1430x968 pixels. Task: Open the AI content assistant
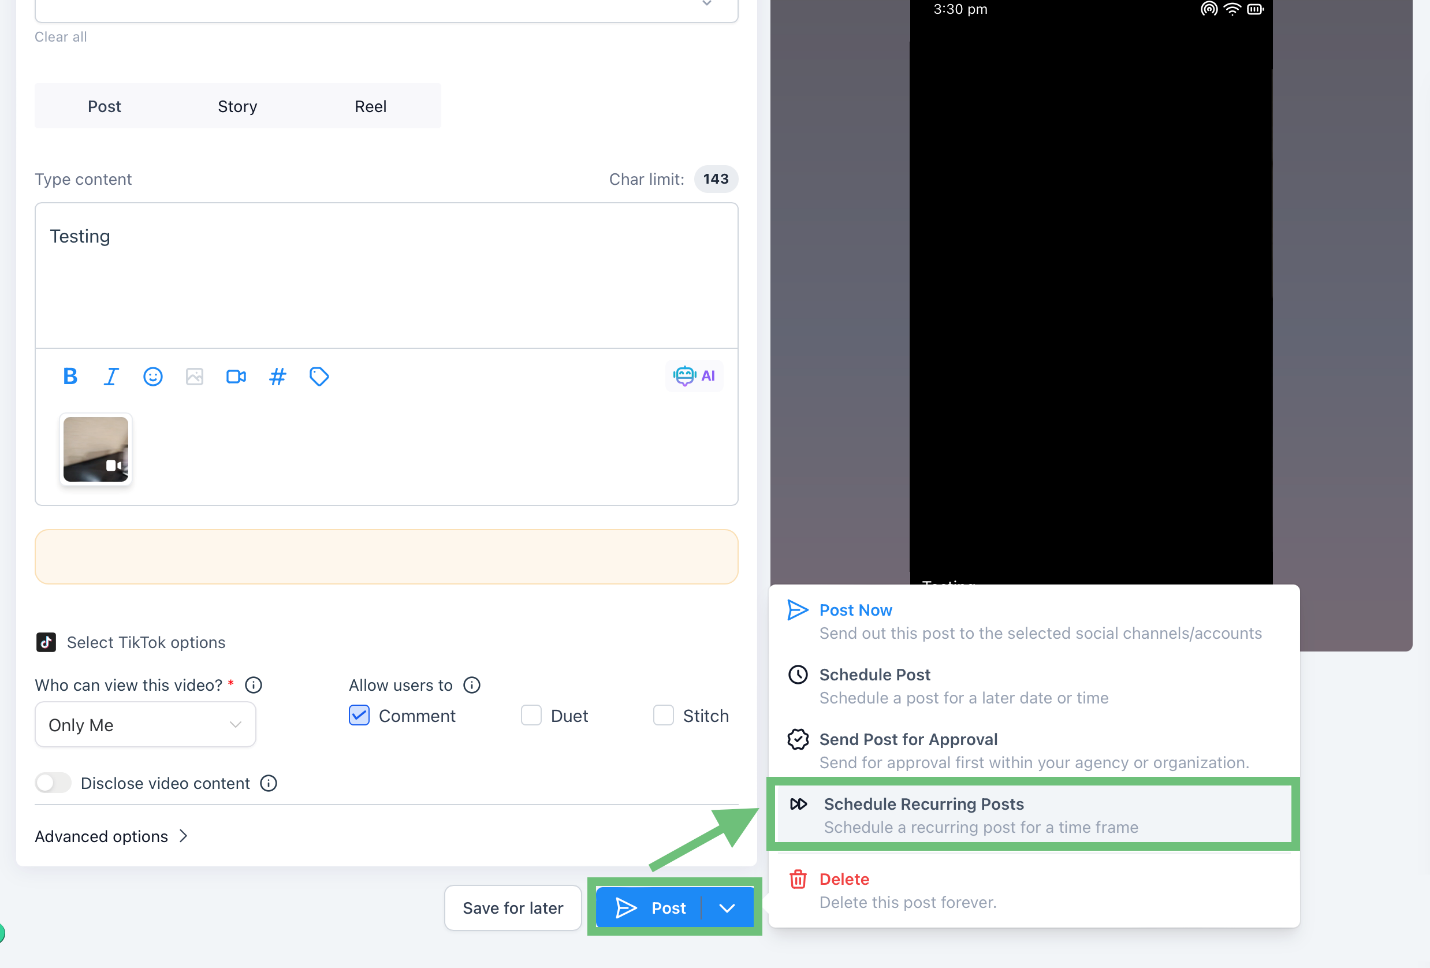point(695,376)
